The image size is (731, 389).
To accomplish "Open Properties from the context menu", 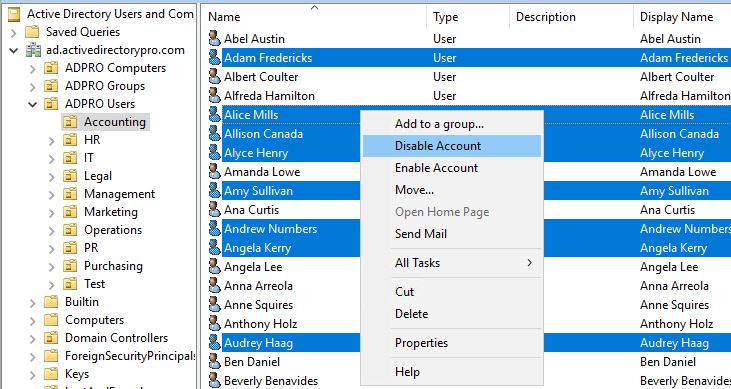I will [x=452, y=343].
